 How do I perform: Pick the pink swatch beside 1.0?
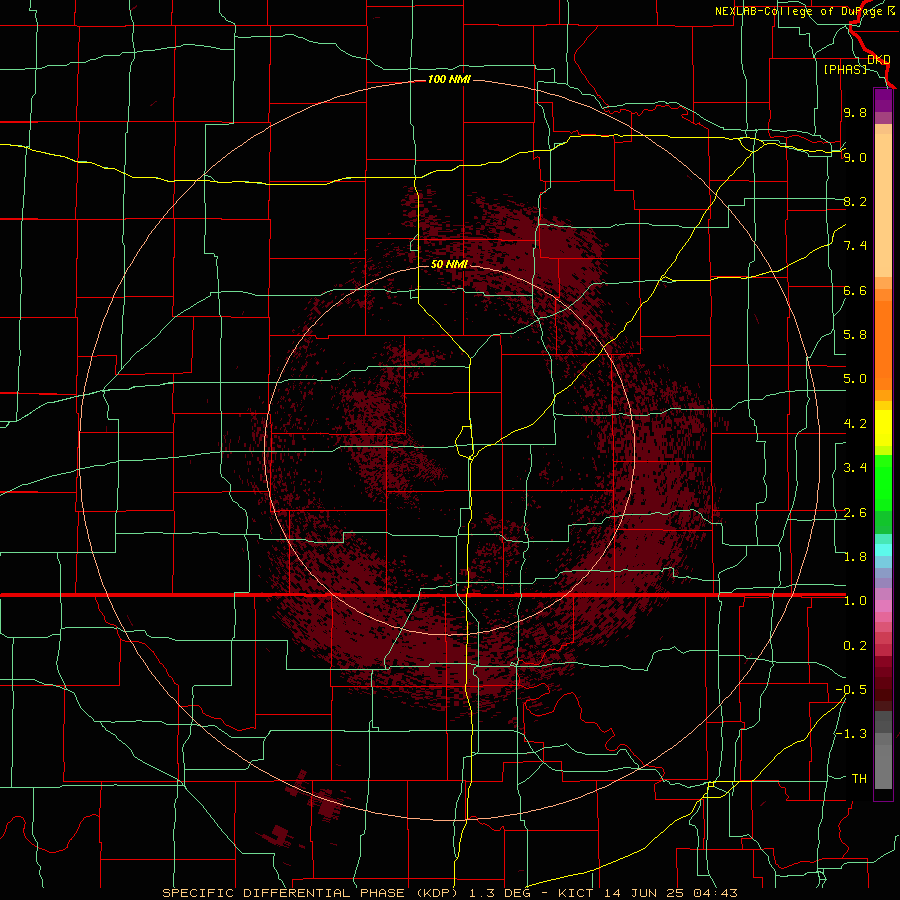pyautogui.click(x=883, y=606)
